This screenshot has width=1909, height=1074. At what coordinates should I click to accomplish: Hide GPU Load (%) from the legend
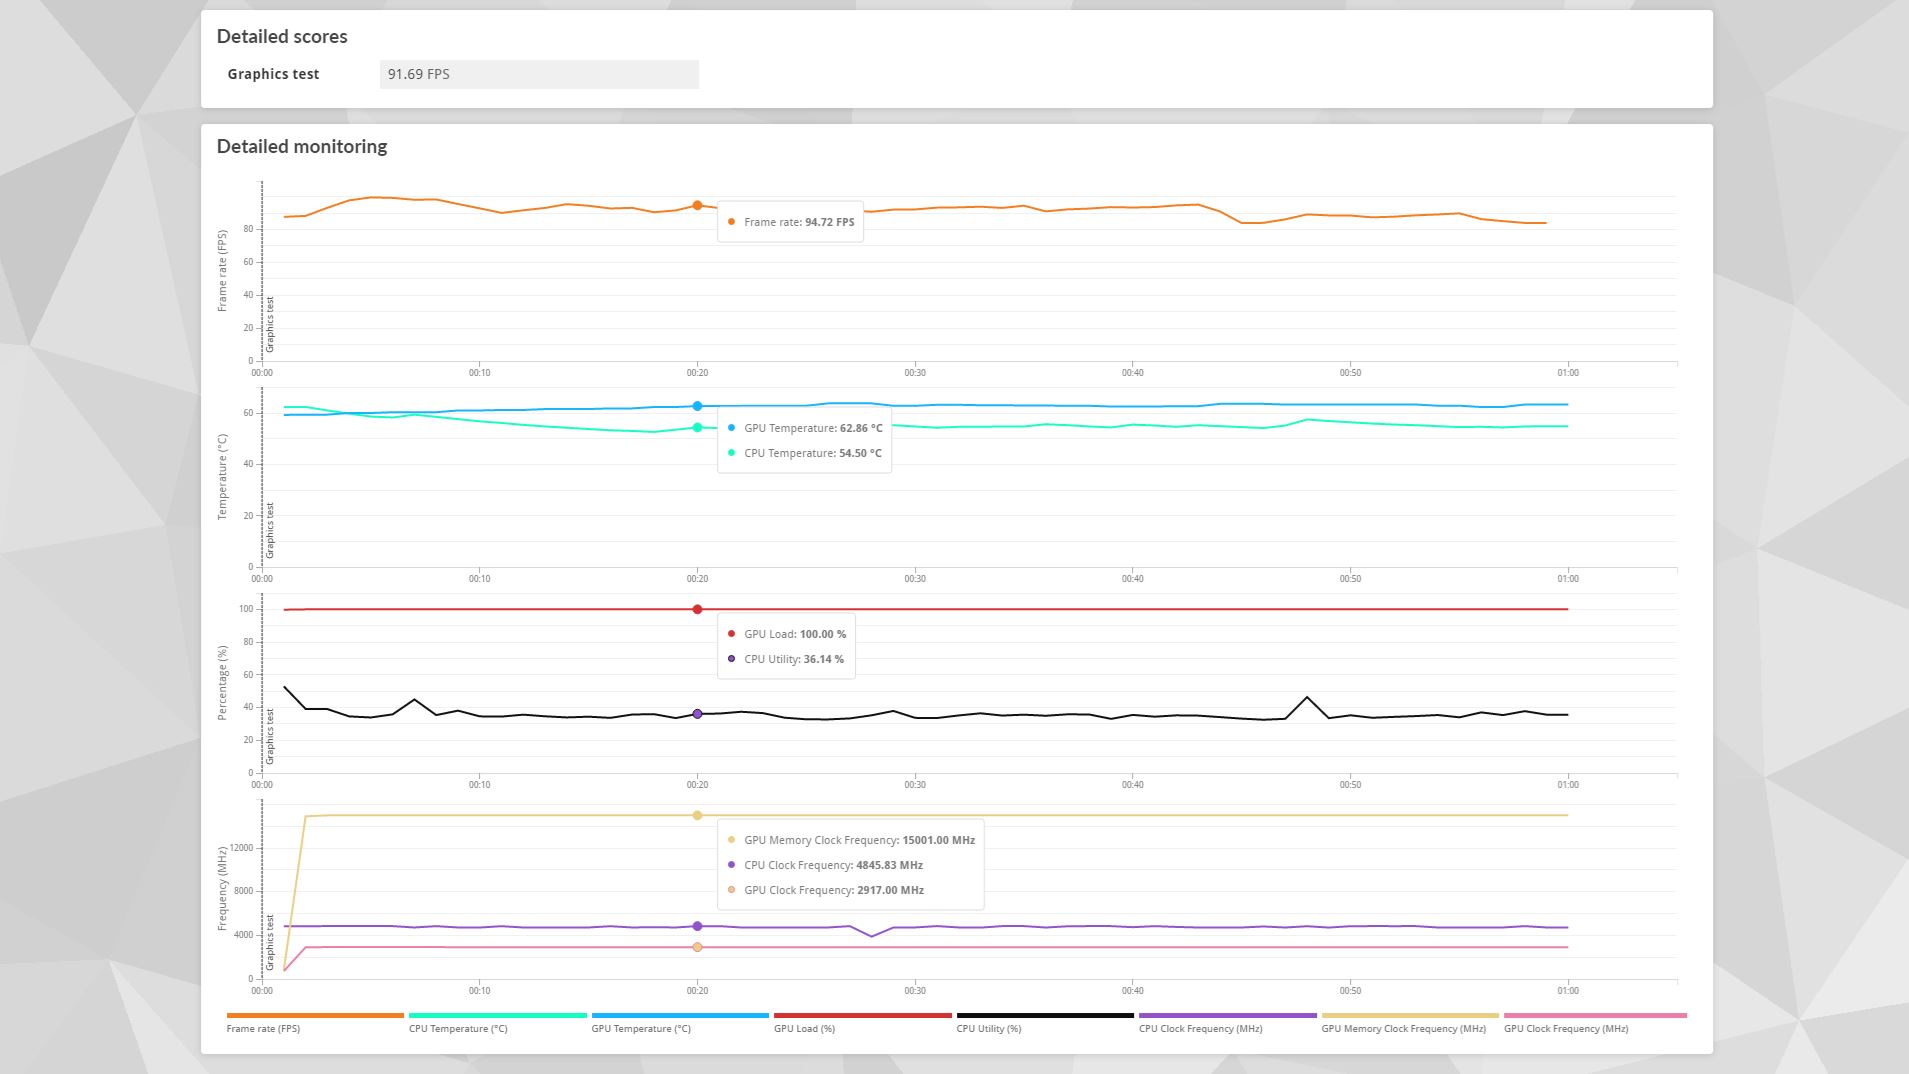804,1028
